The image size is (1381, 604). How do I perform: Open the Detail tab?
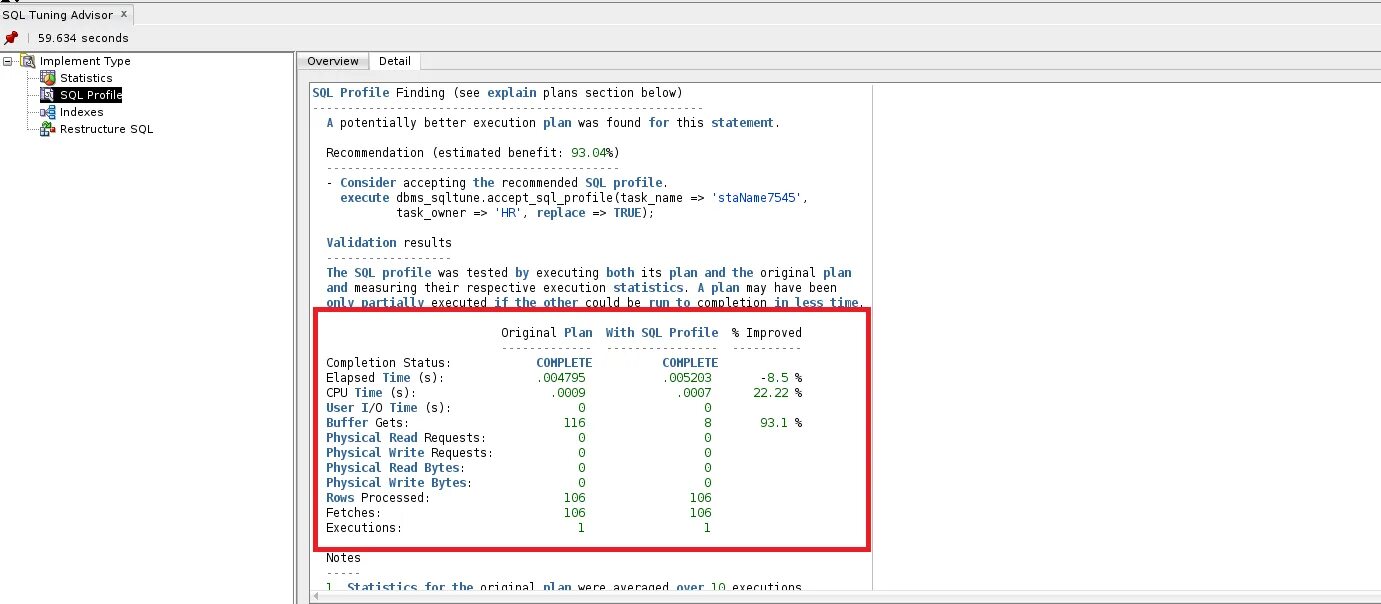[395, 61]
